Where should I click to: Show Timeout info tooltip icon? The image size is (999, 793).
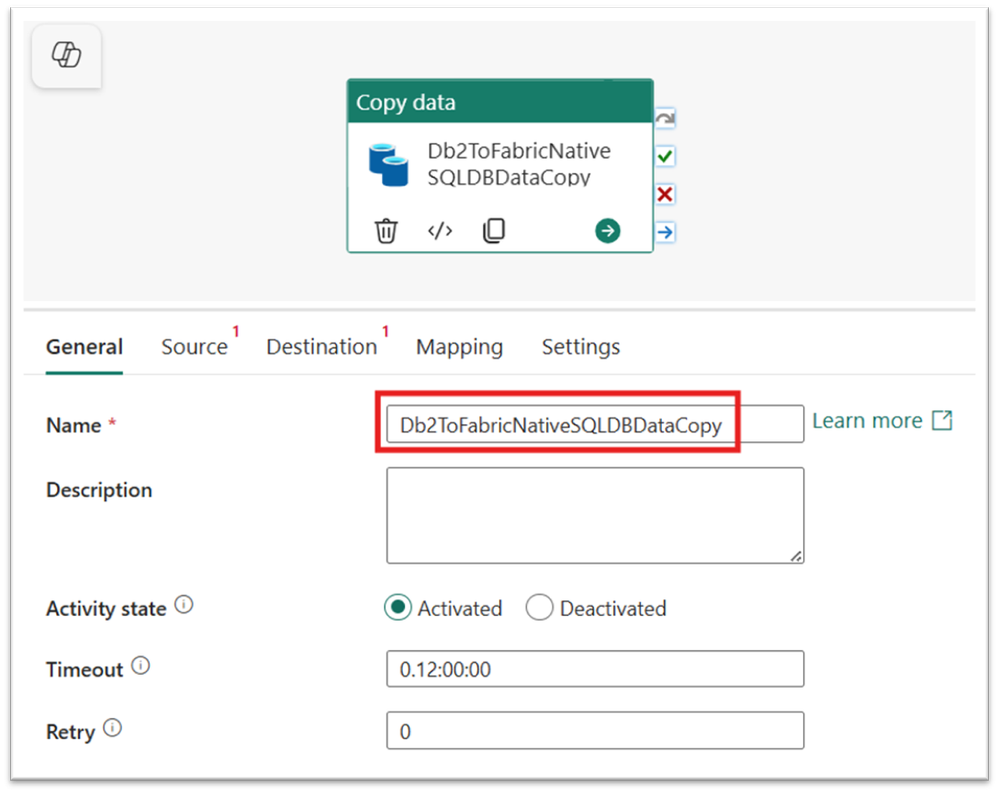[140, 666]
